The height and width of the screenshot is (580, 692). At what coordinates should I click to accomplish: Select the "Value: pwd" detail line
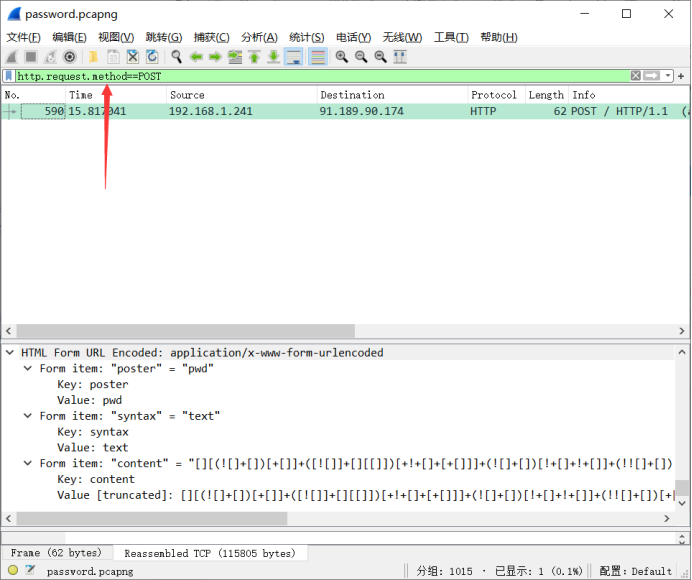point(90,400)
